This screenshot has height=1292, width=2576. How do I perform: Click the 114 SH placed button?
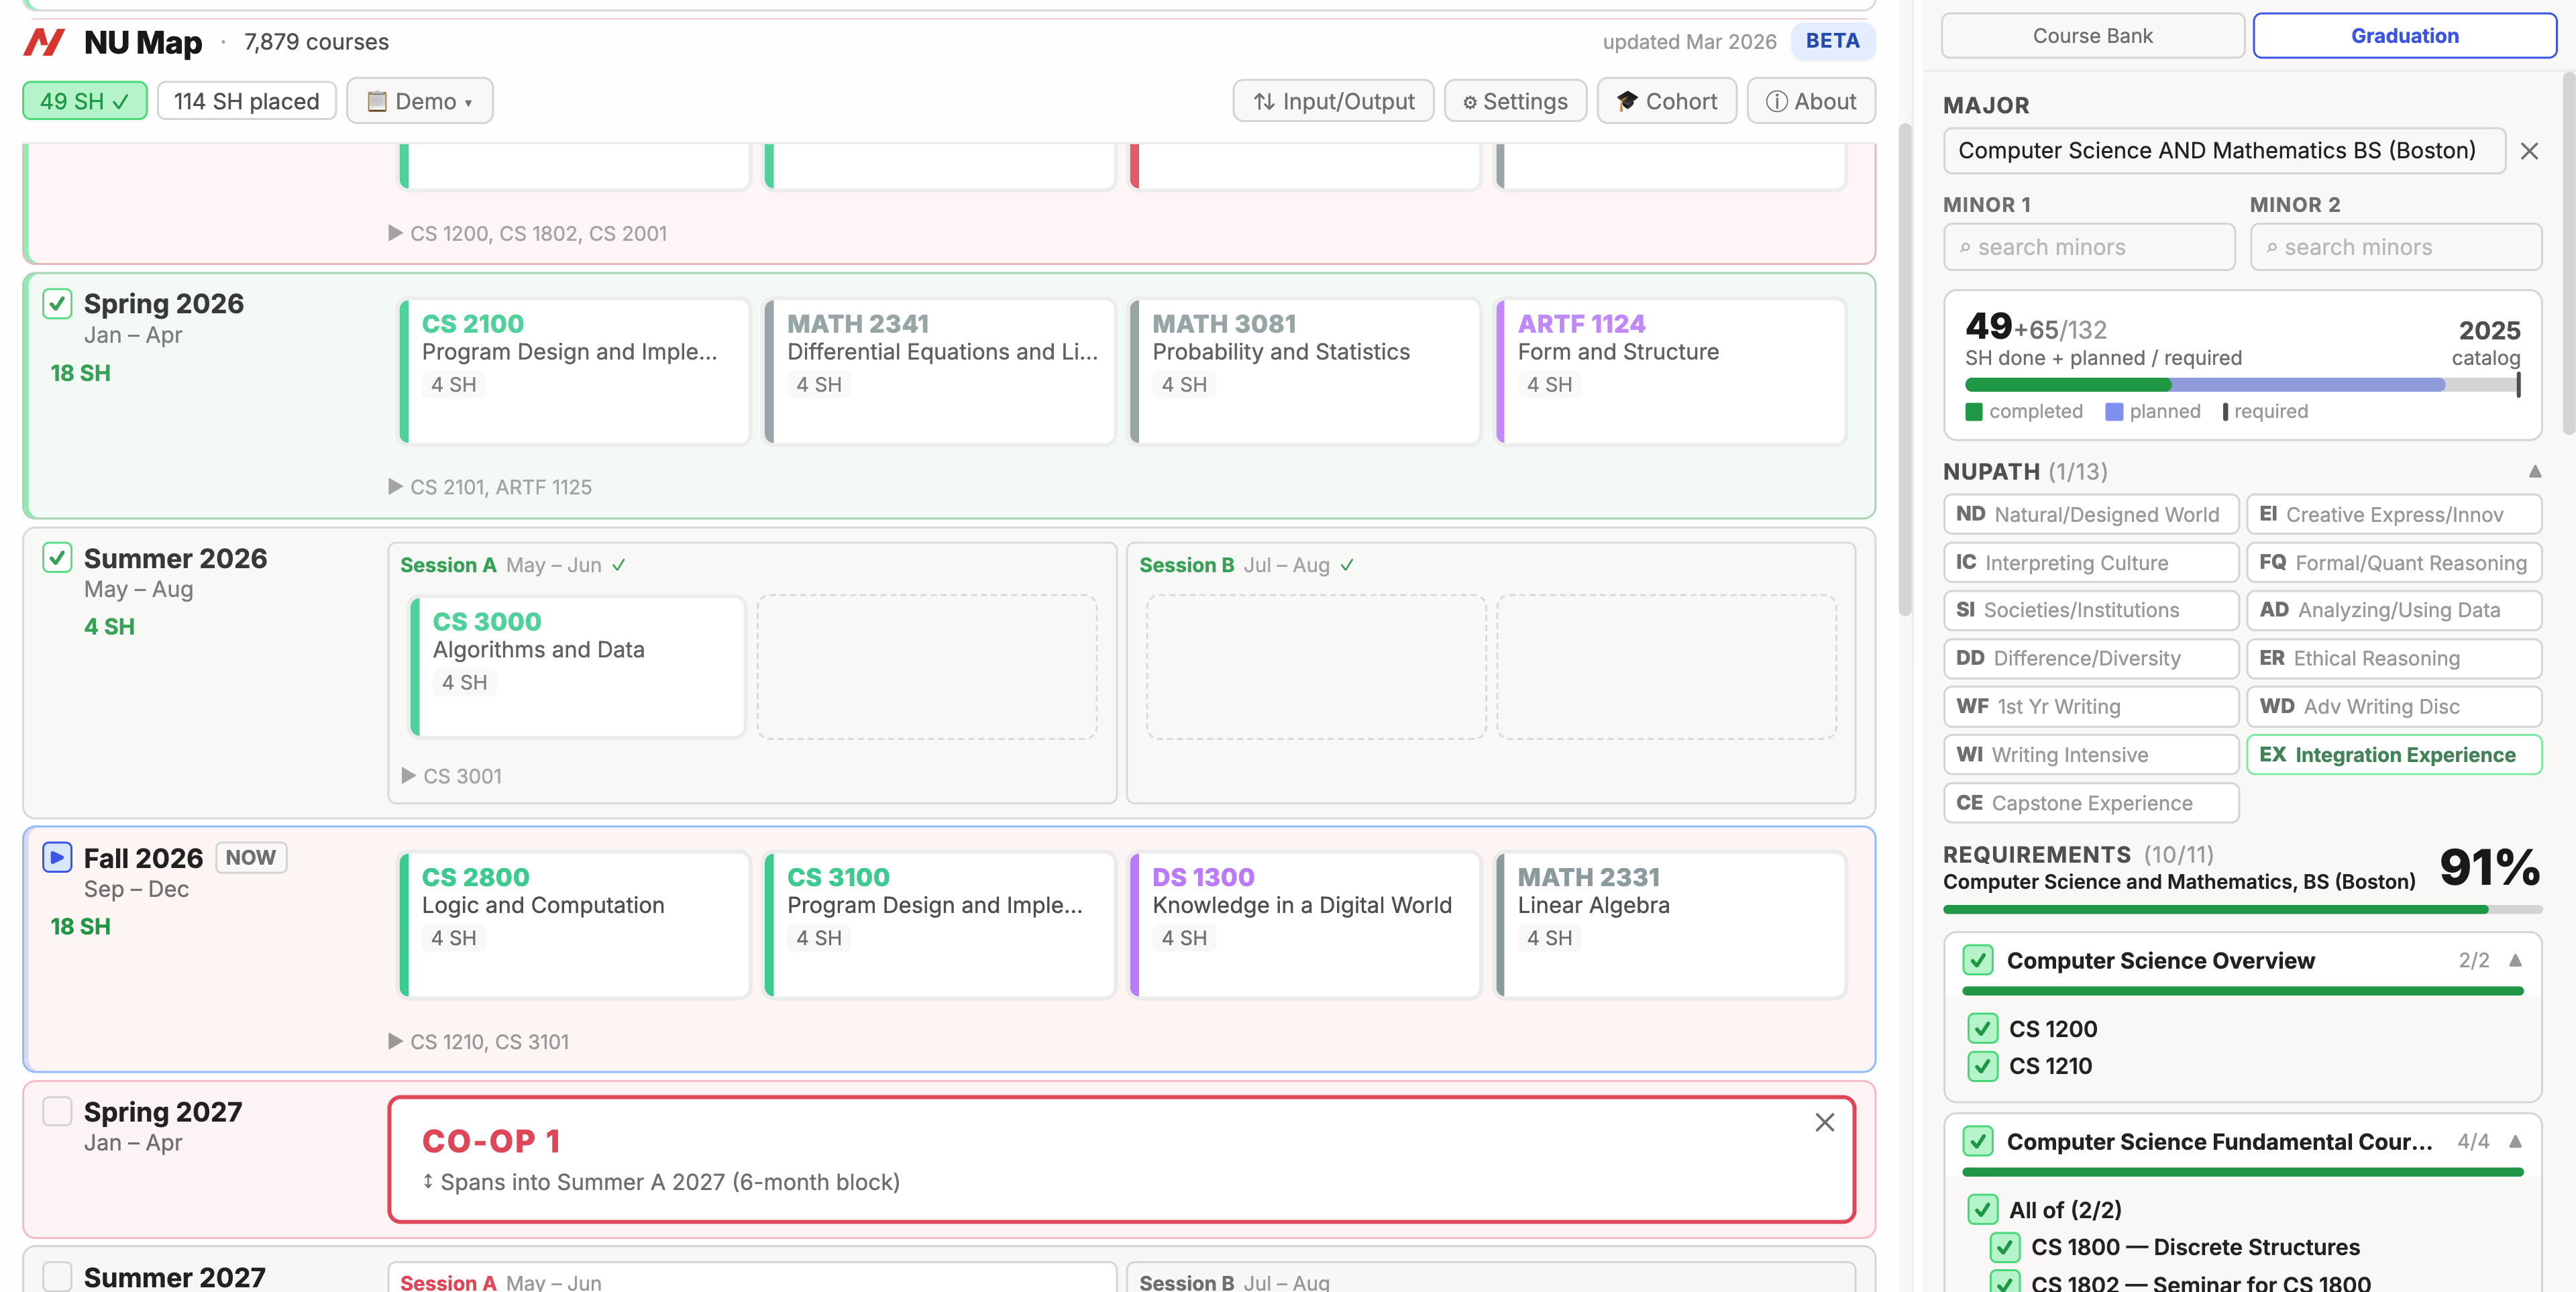coord(246,102)
